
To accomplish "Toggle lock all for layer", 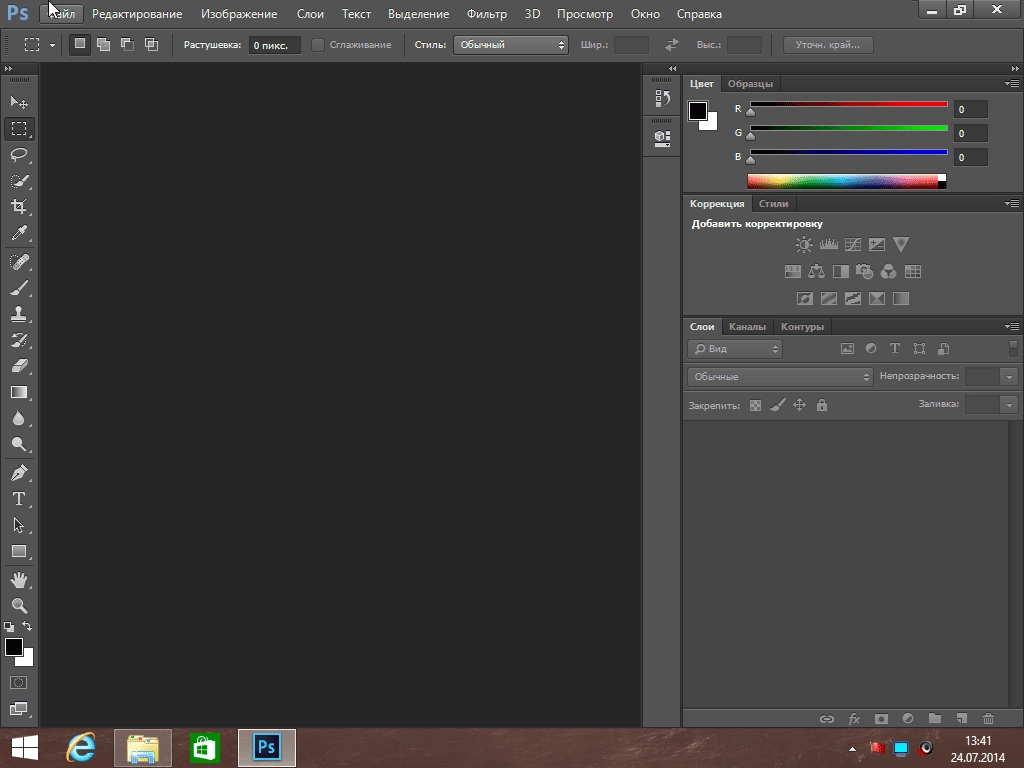I will (x=822, y=406).
